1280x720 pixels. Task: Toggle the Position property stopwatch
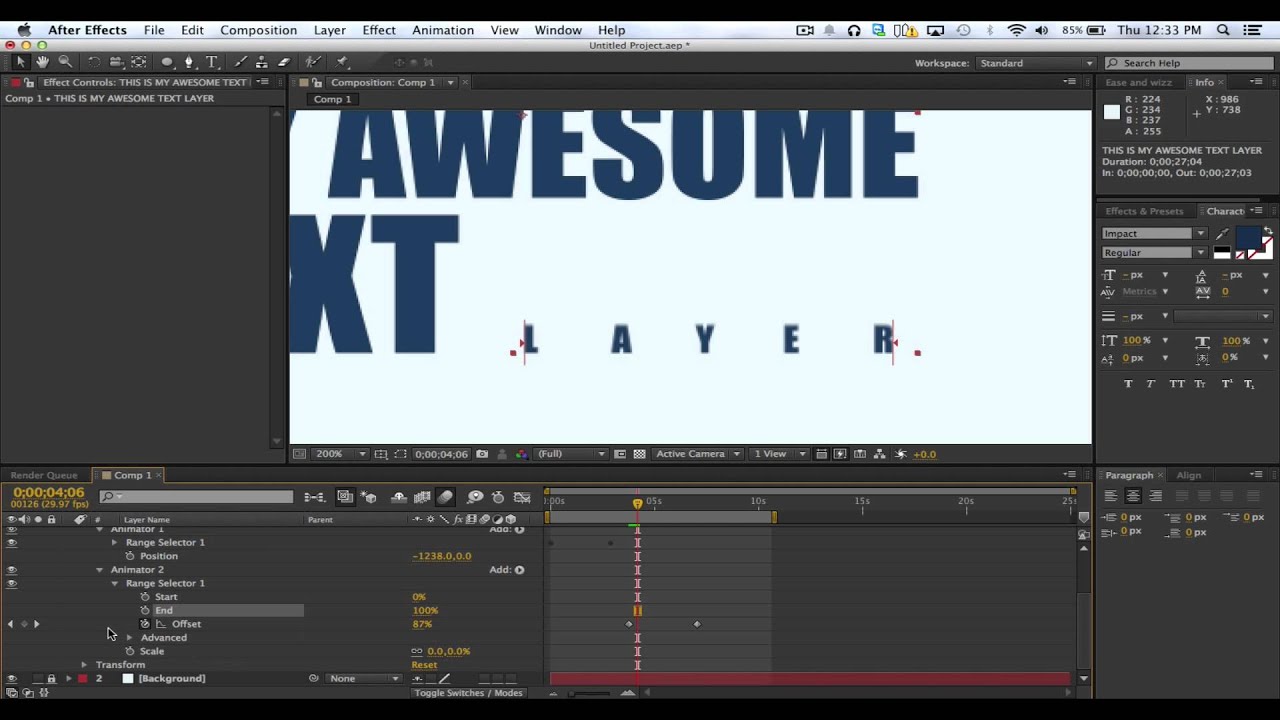coord(130,556)
